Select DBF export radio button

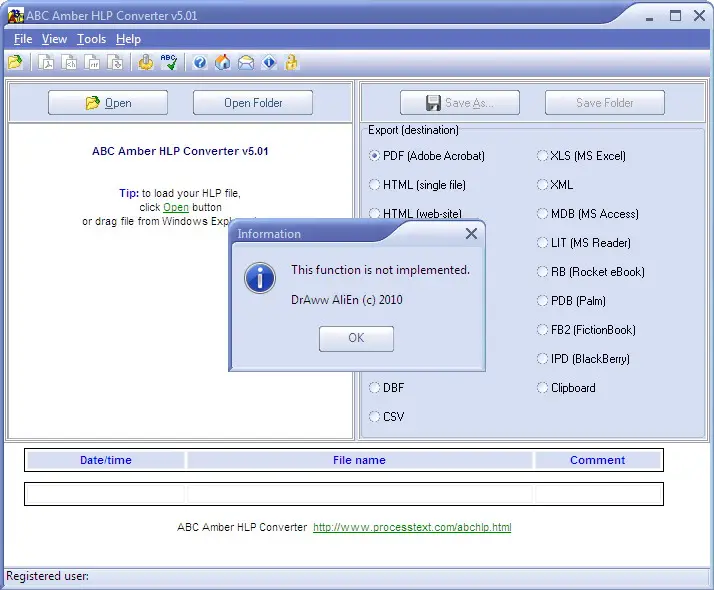(x=374, y=387)
